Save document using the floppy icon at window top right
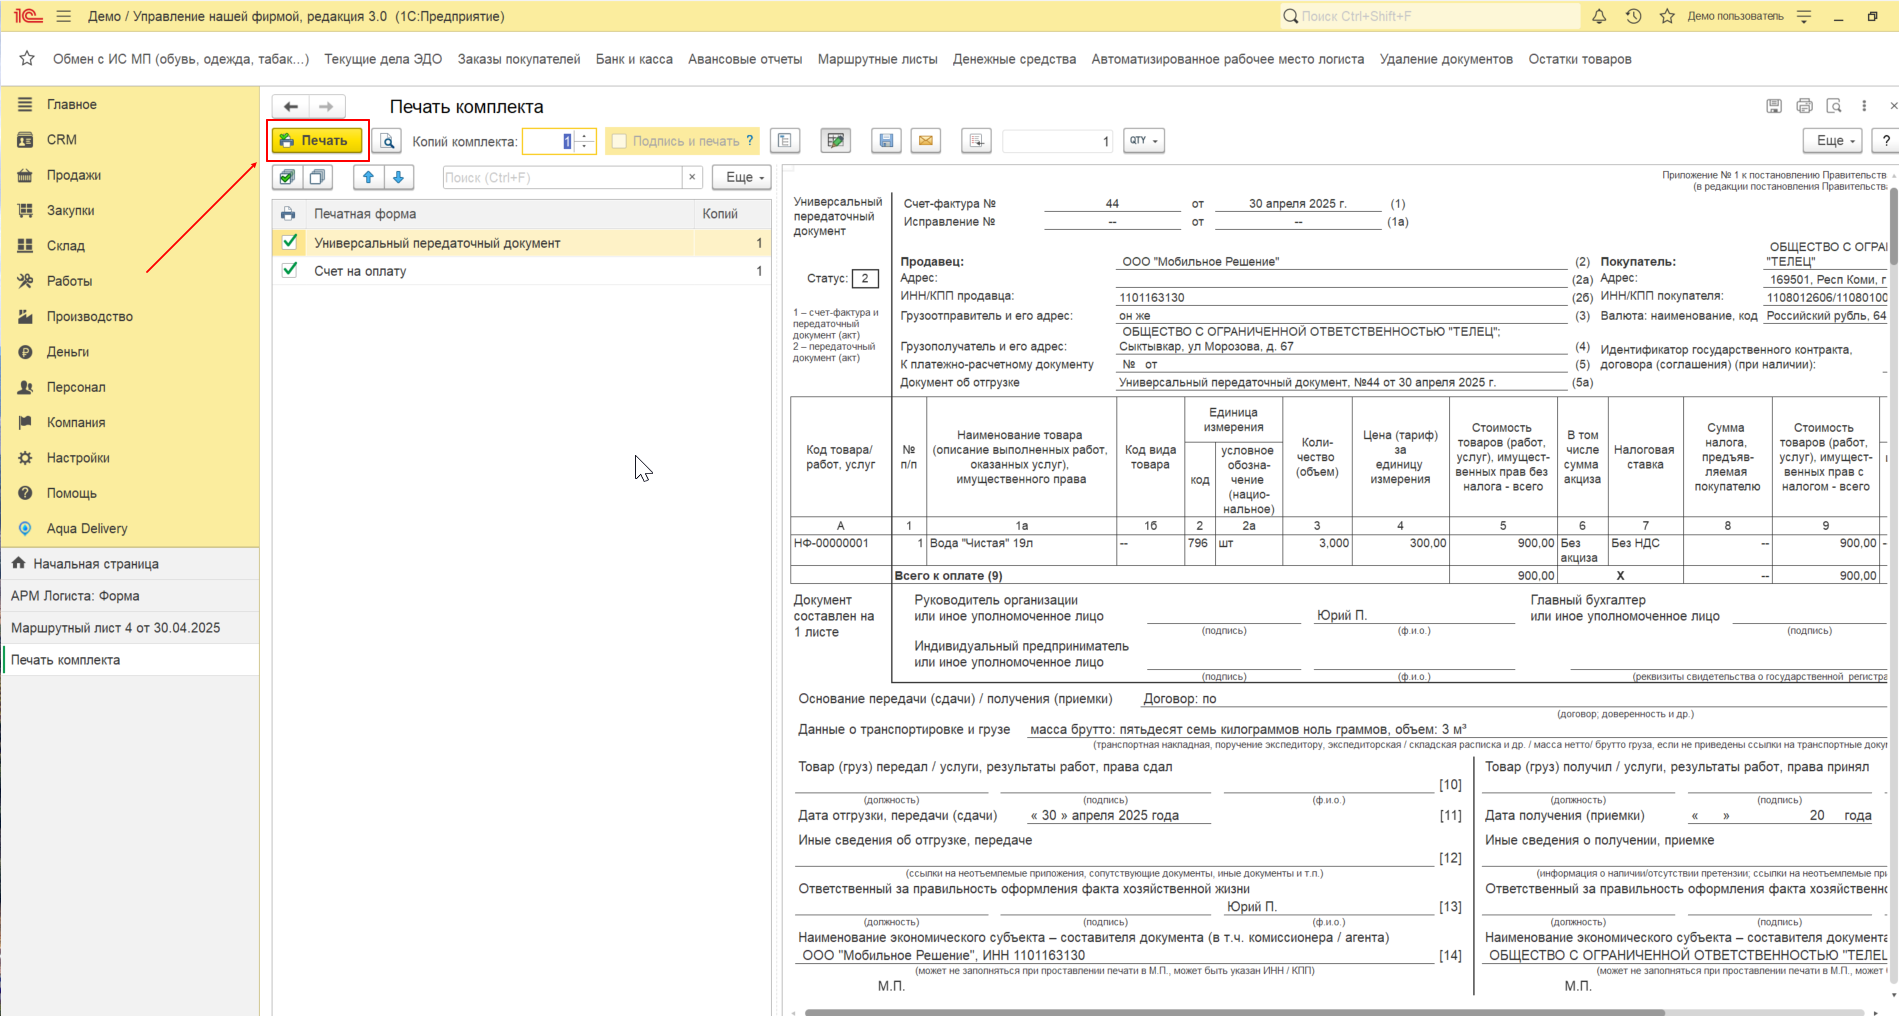1899x1016 pixels. coord(1774,106)
